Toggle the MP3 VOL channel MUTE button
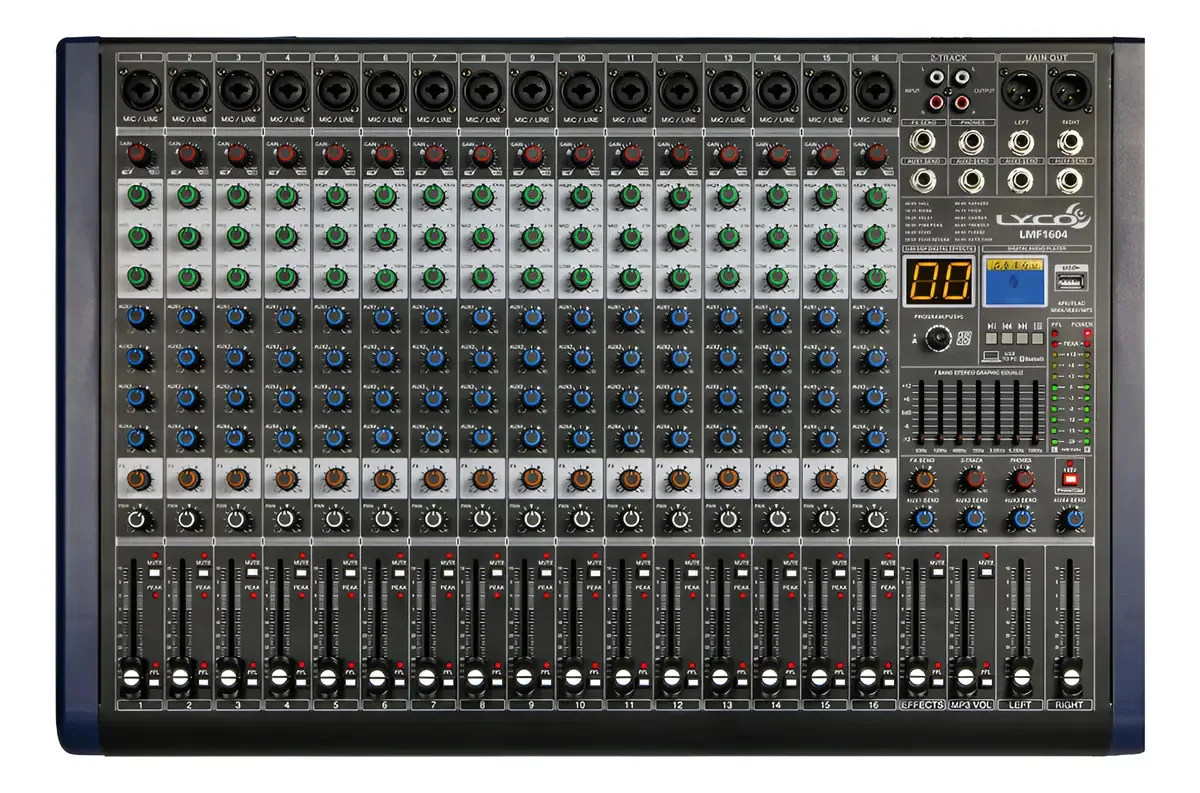Viewport: 1200px width, 793px height. 986,573
